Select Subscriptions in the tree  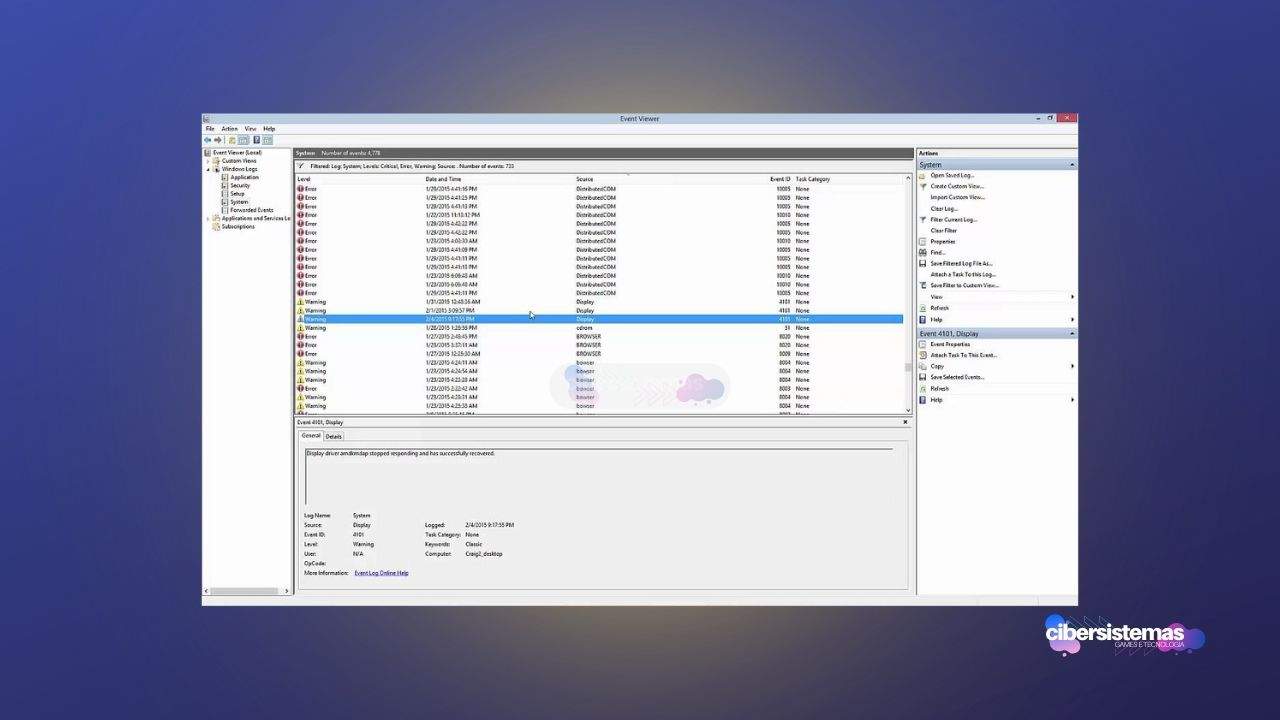click(x=238, y=226)
